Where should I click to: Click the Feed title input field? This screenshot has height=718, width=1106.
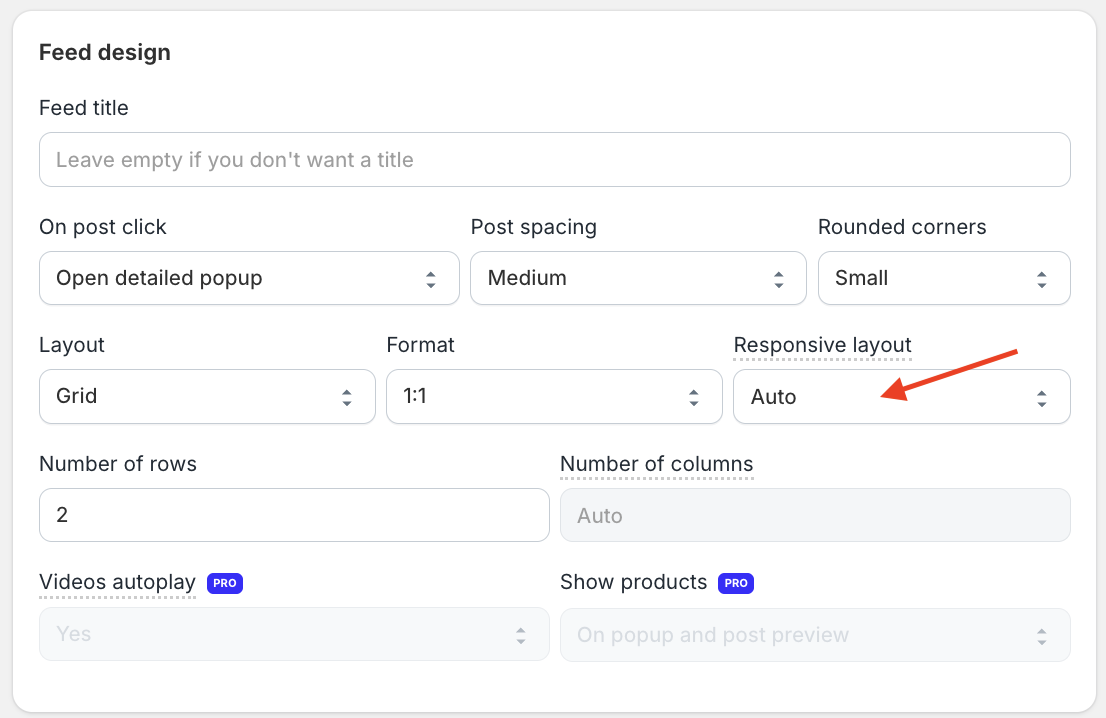(554, 160)
